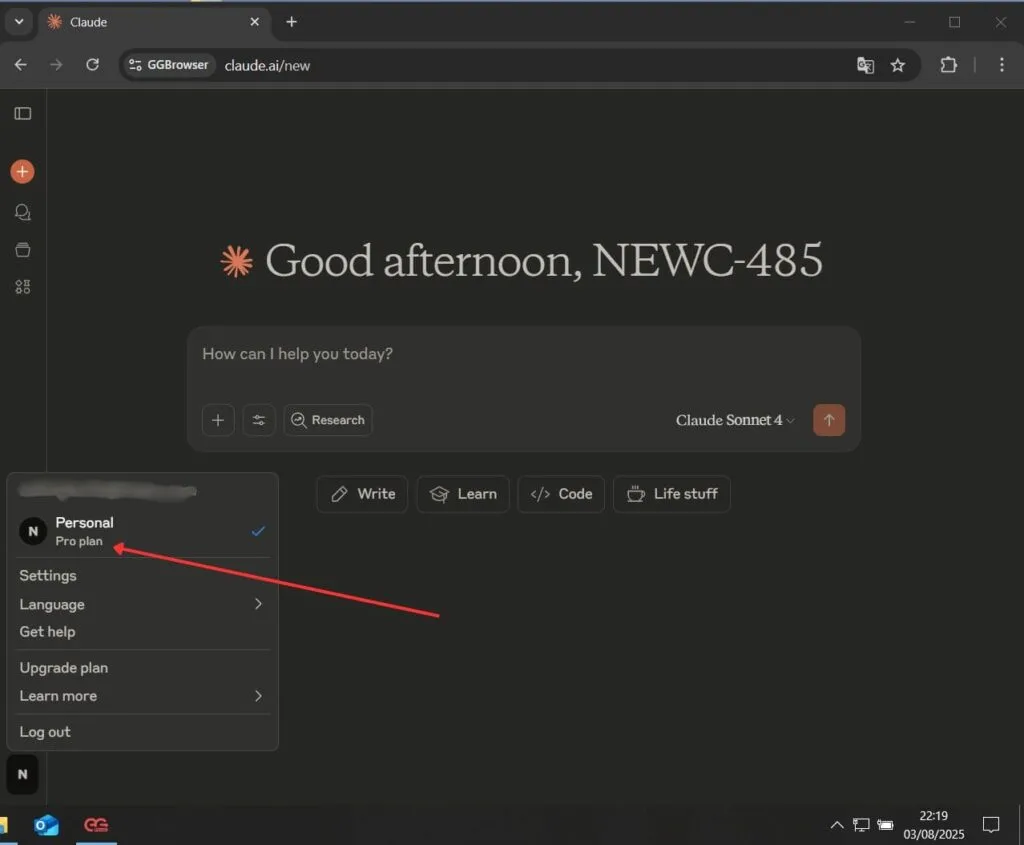Open GGBrowser icon in taskbar
The image size is (1024, 845).
click(96, 825)
